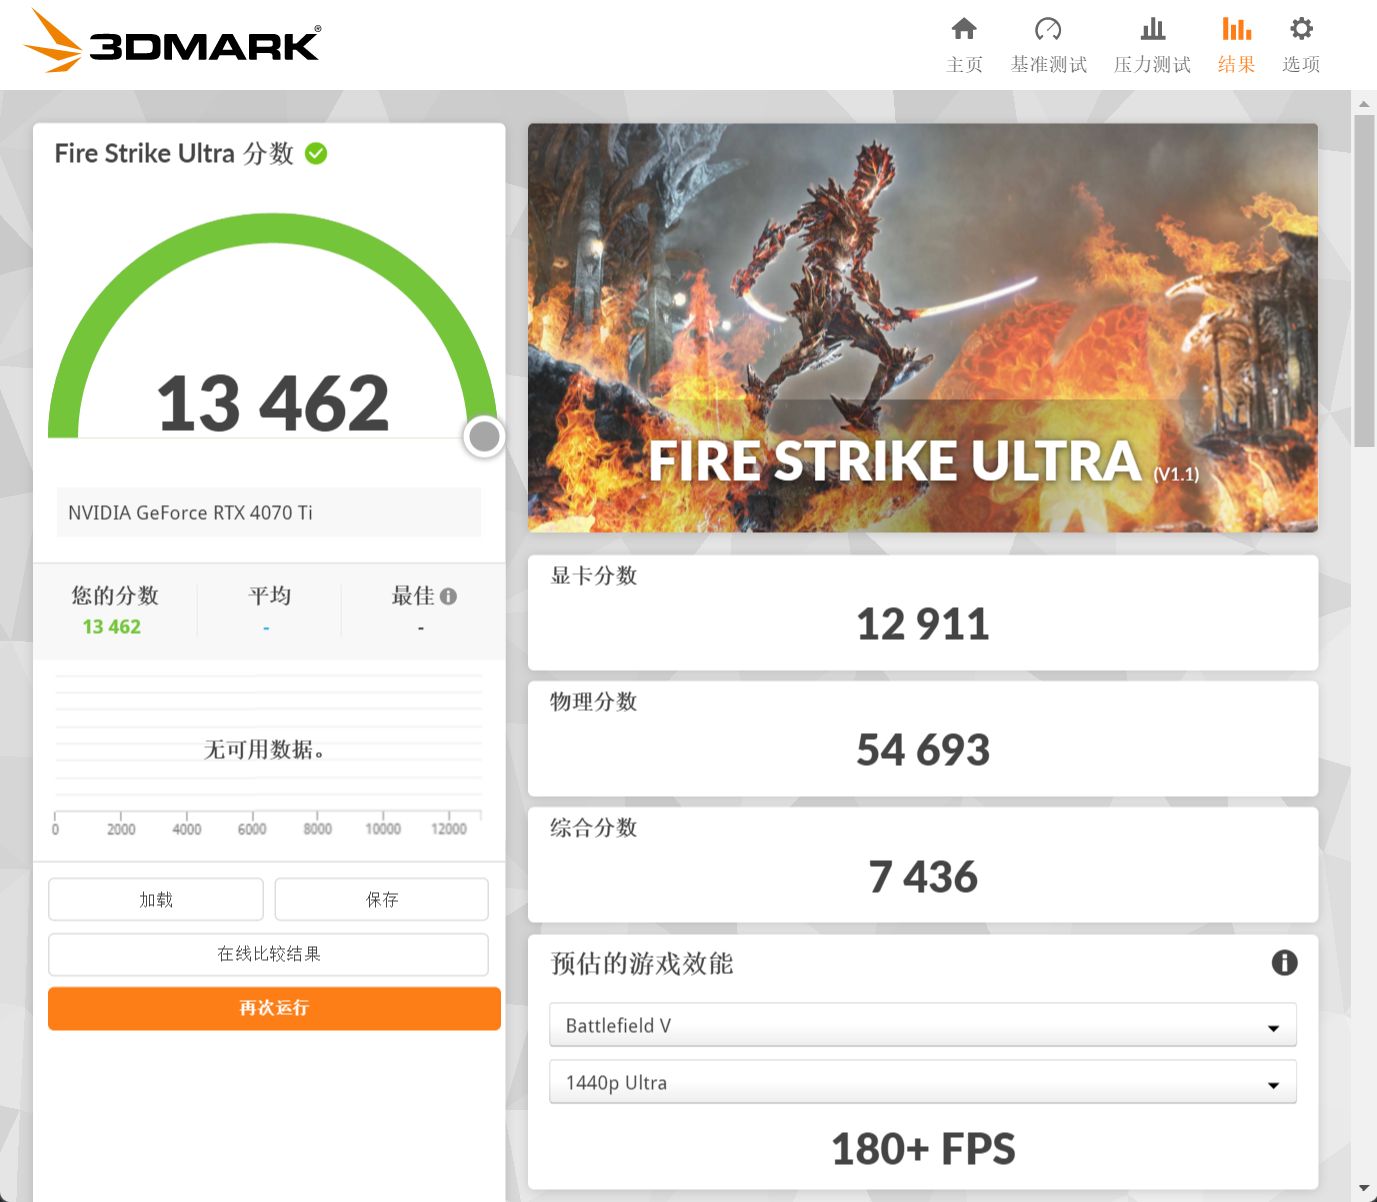Click the 显卡分数 value 12 911
The width and height of the screenshot is (1377, 1202).
point(923,624)
